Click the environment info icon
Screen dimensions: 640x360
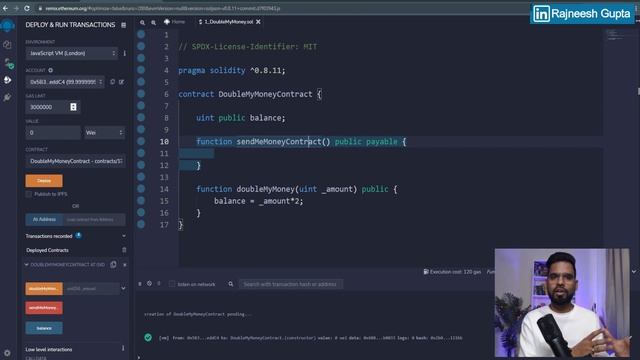[x=124, y=53]
